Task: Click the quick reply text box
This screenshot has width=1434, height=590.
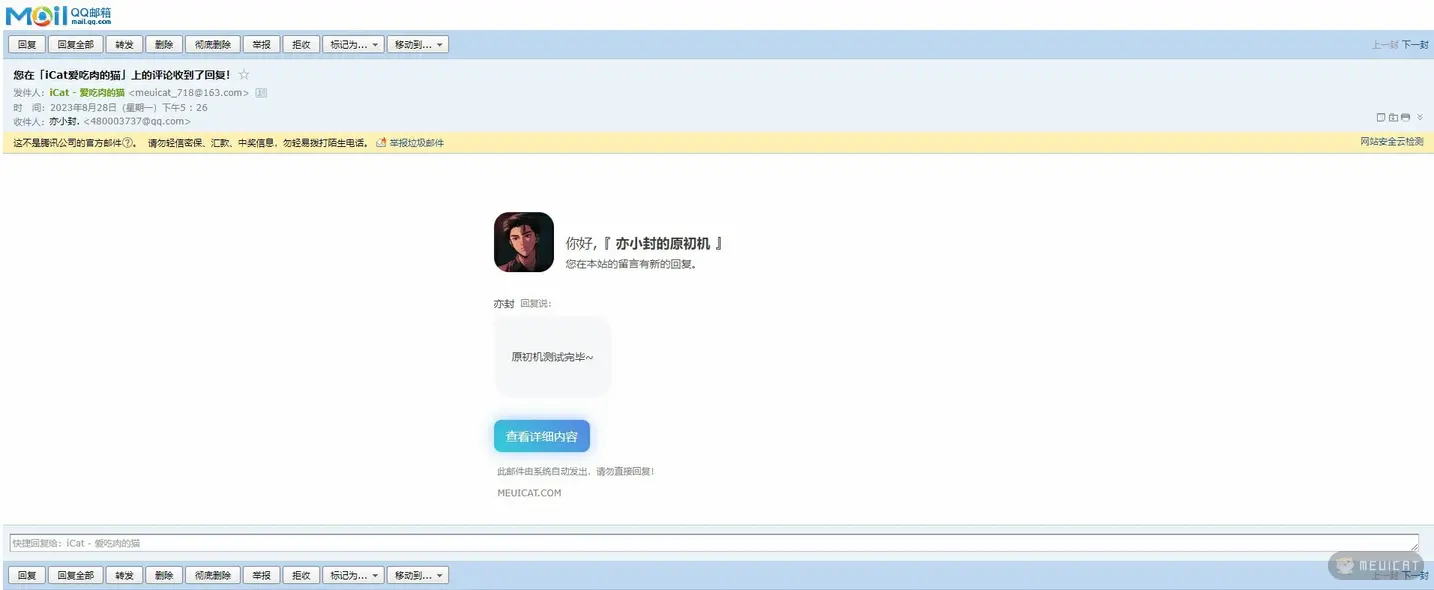Action: pyautogui.click(x=712, y=543)
